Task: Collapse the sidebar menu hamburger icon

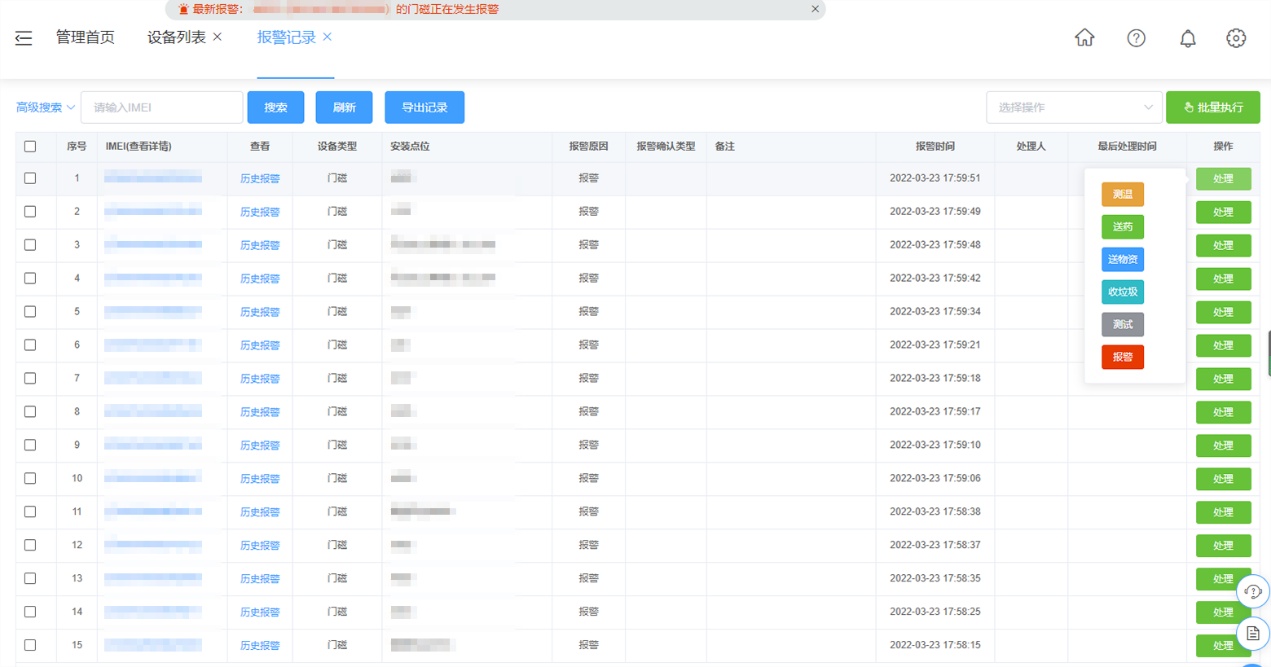Action: 24,38
